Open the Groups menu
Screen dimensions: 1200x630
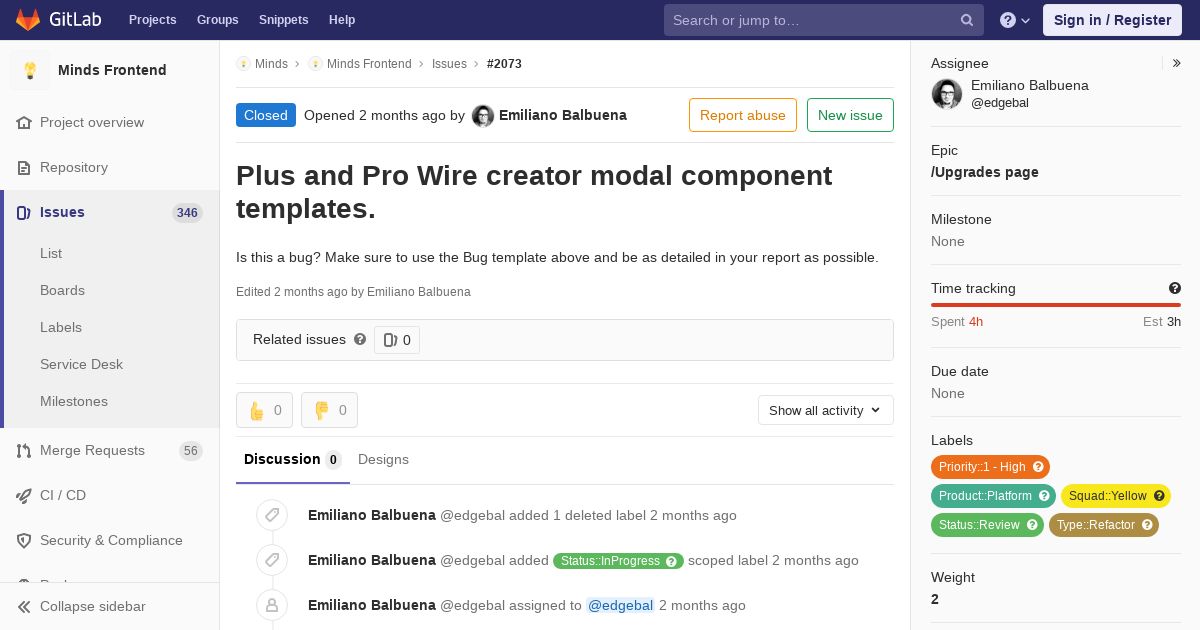tap(217, 20)
